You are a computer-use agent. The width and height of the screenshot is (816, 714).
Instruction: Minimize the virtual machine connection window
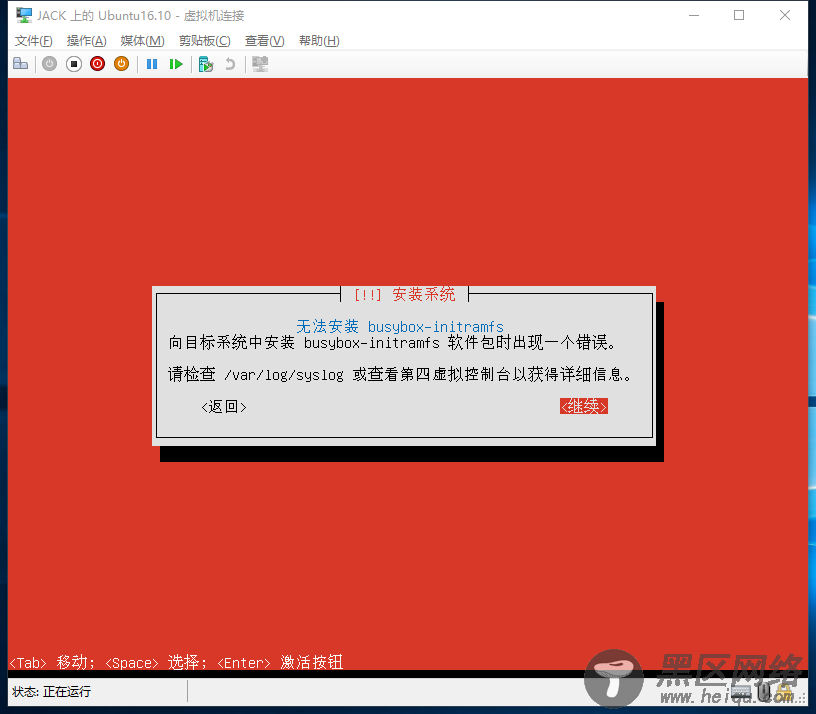[x=694, y=15]
